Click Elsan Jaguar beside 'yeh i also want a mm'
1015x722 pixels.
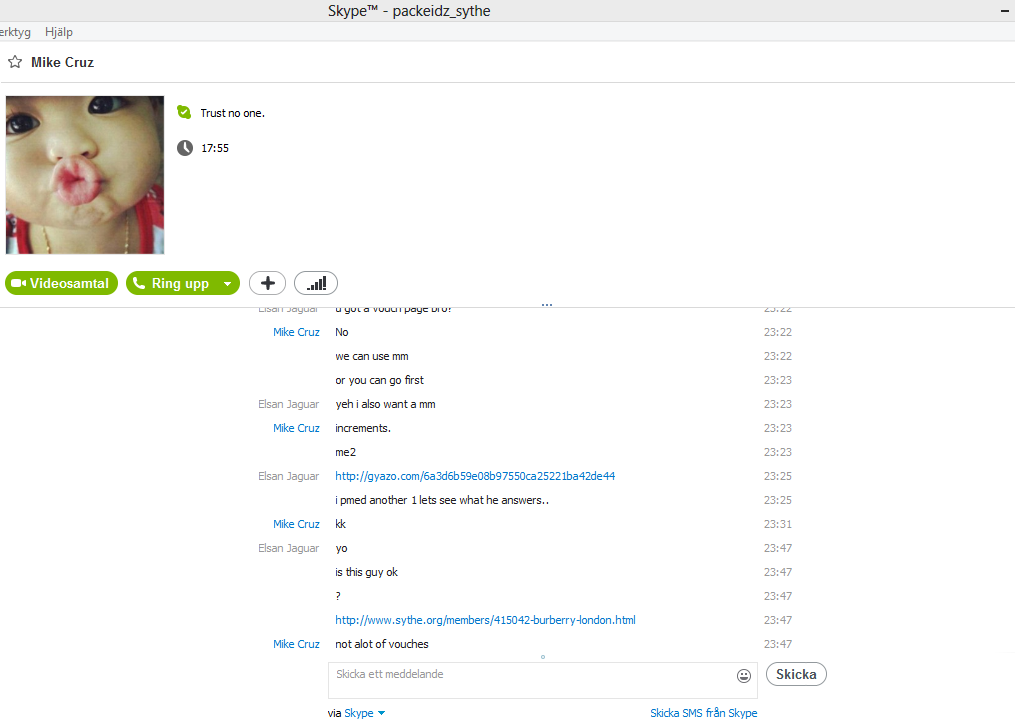(x=289, y=404)
